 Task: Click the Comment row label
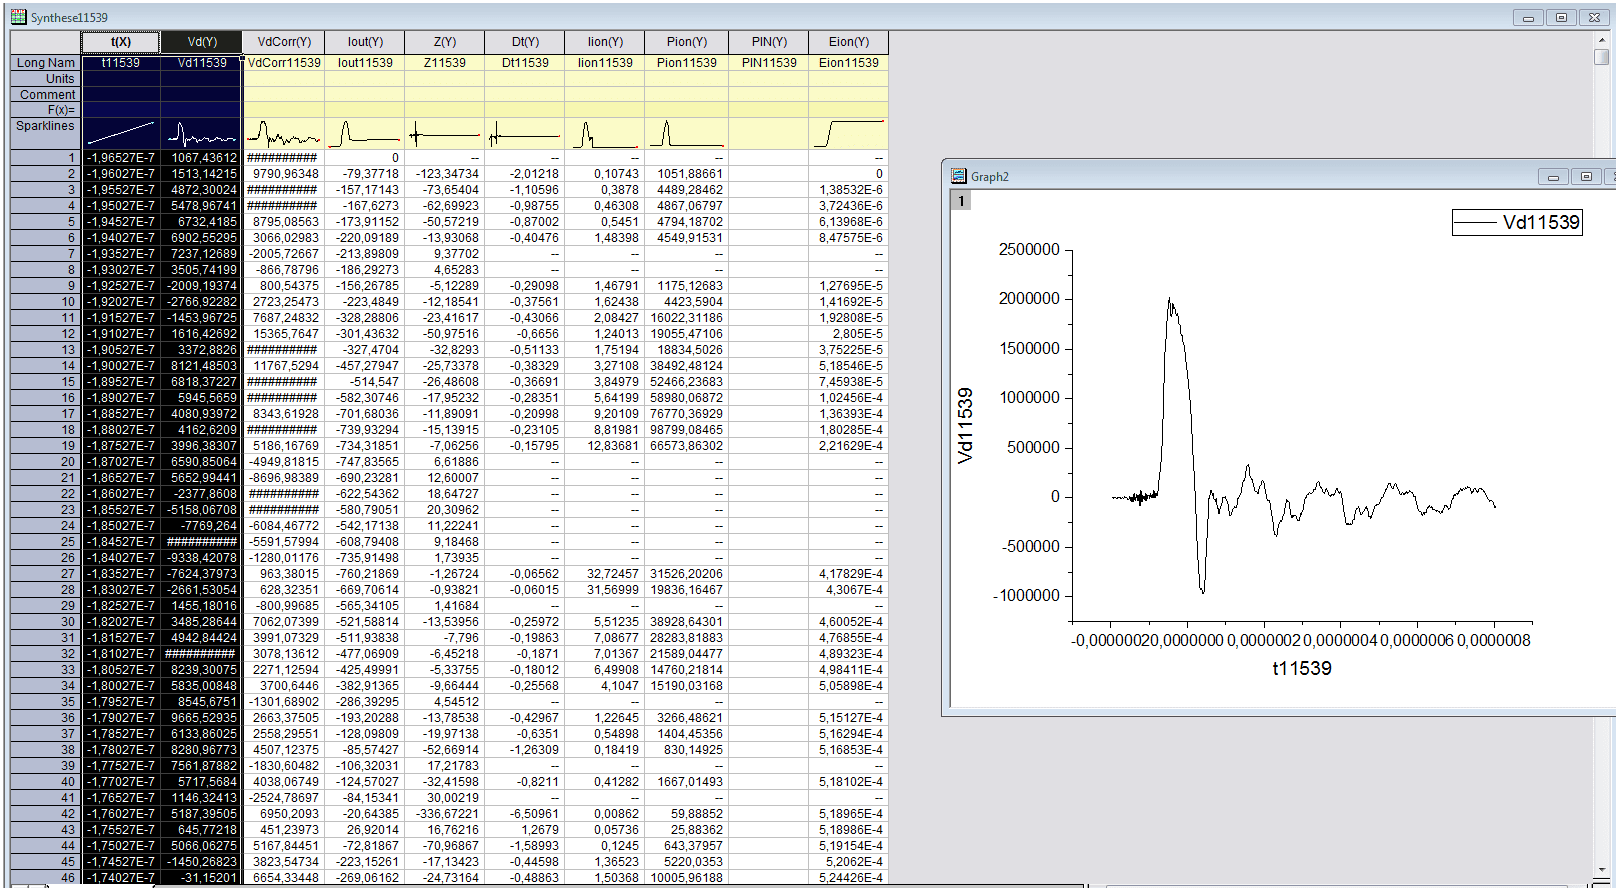pyautogui.click(x=46, y=94)
